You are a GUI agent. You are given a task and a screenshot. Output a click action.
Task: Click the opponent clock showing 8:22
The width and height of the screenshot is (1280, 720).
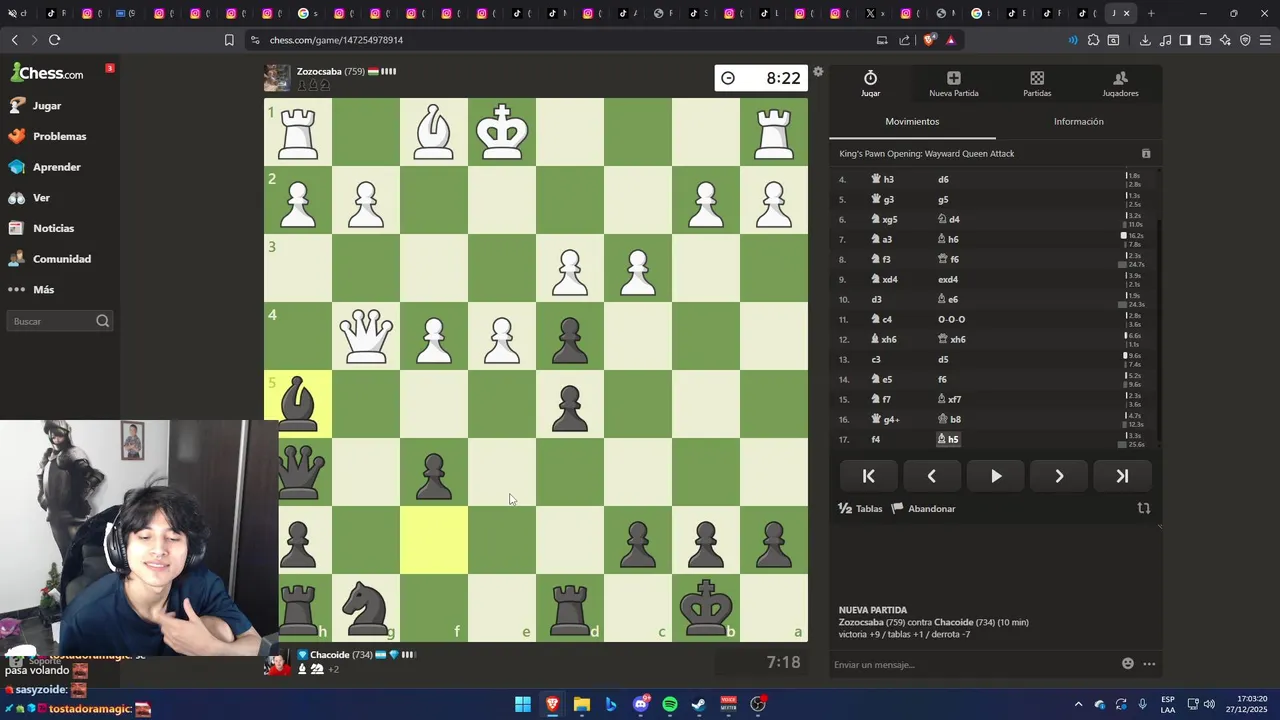tap(761, 78)
